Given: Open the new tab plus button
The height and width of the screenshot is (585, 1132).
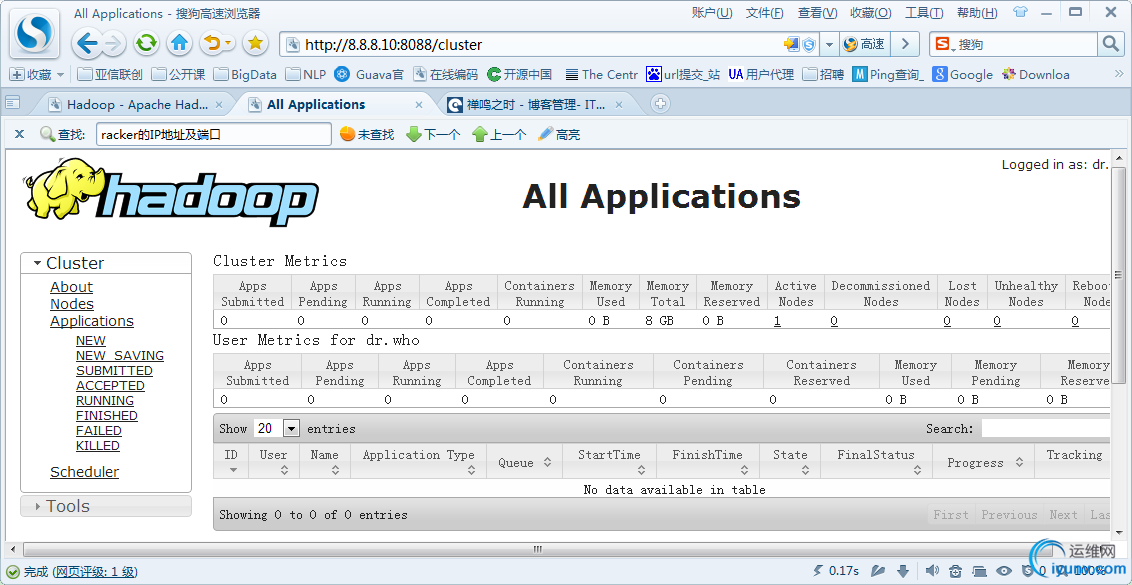Looking at the screenshot, I should 660,104.
